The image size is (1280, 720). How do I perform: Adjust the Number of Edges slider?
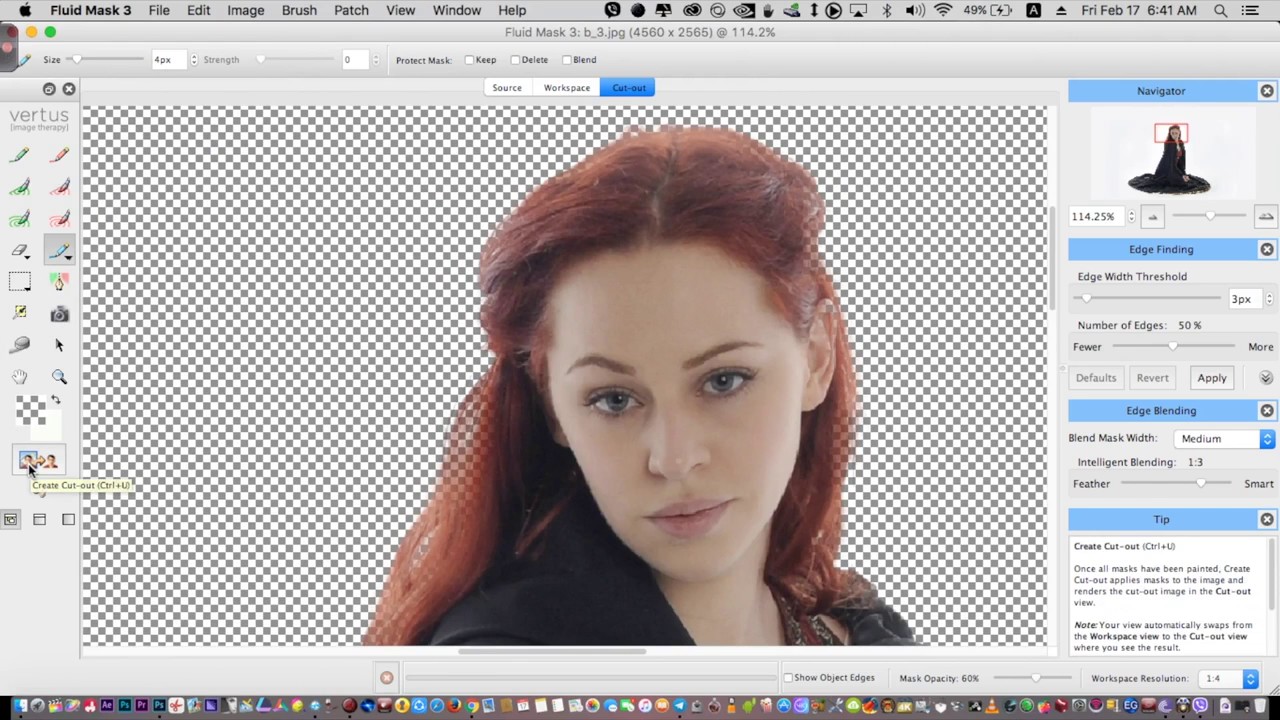click(x=1174, y=347)
